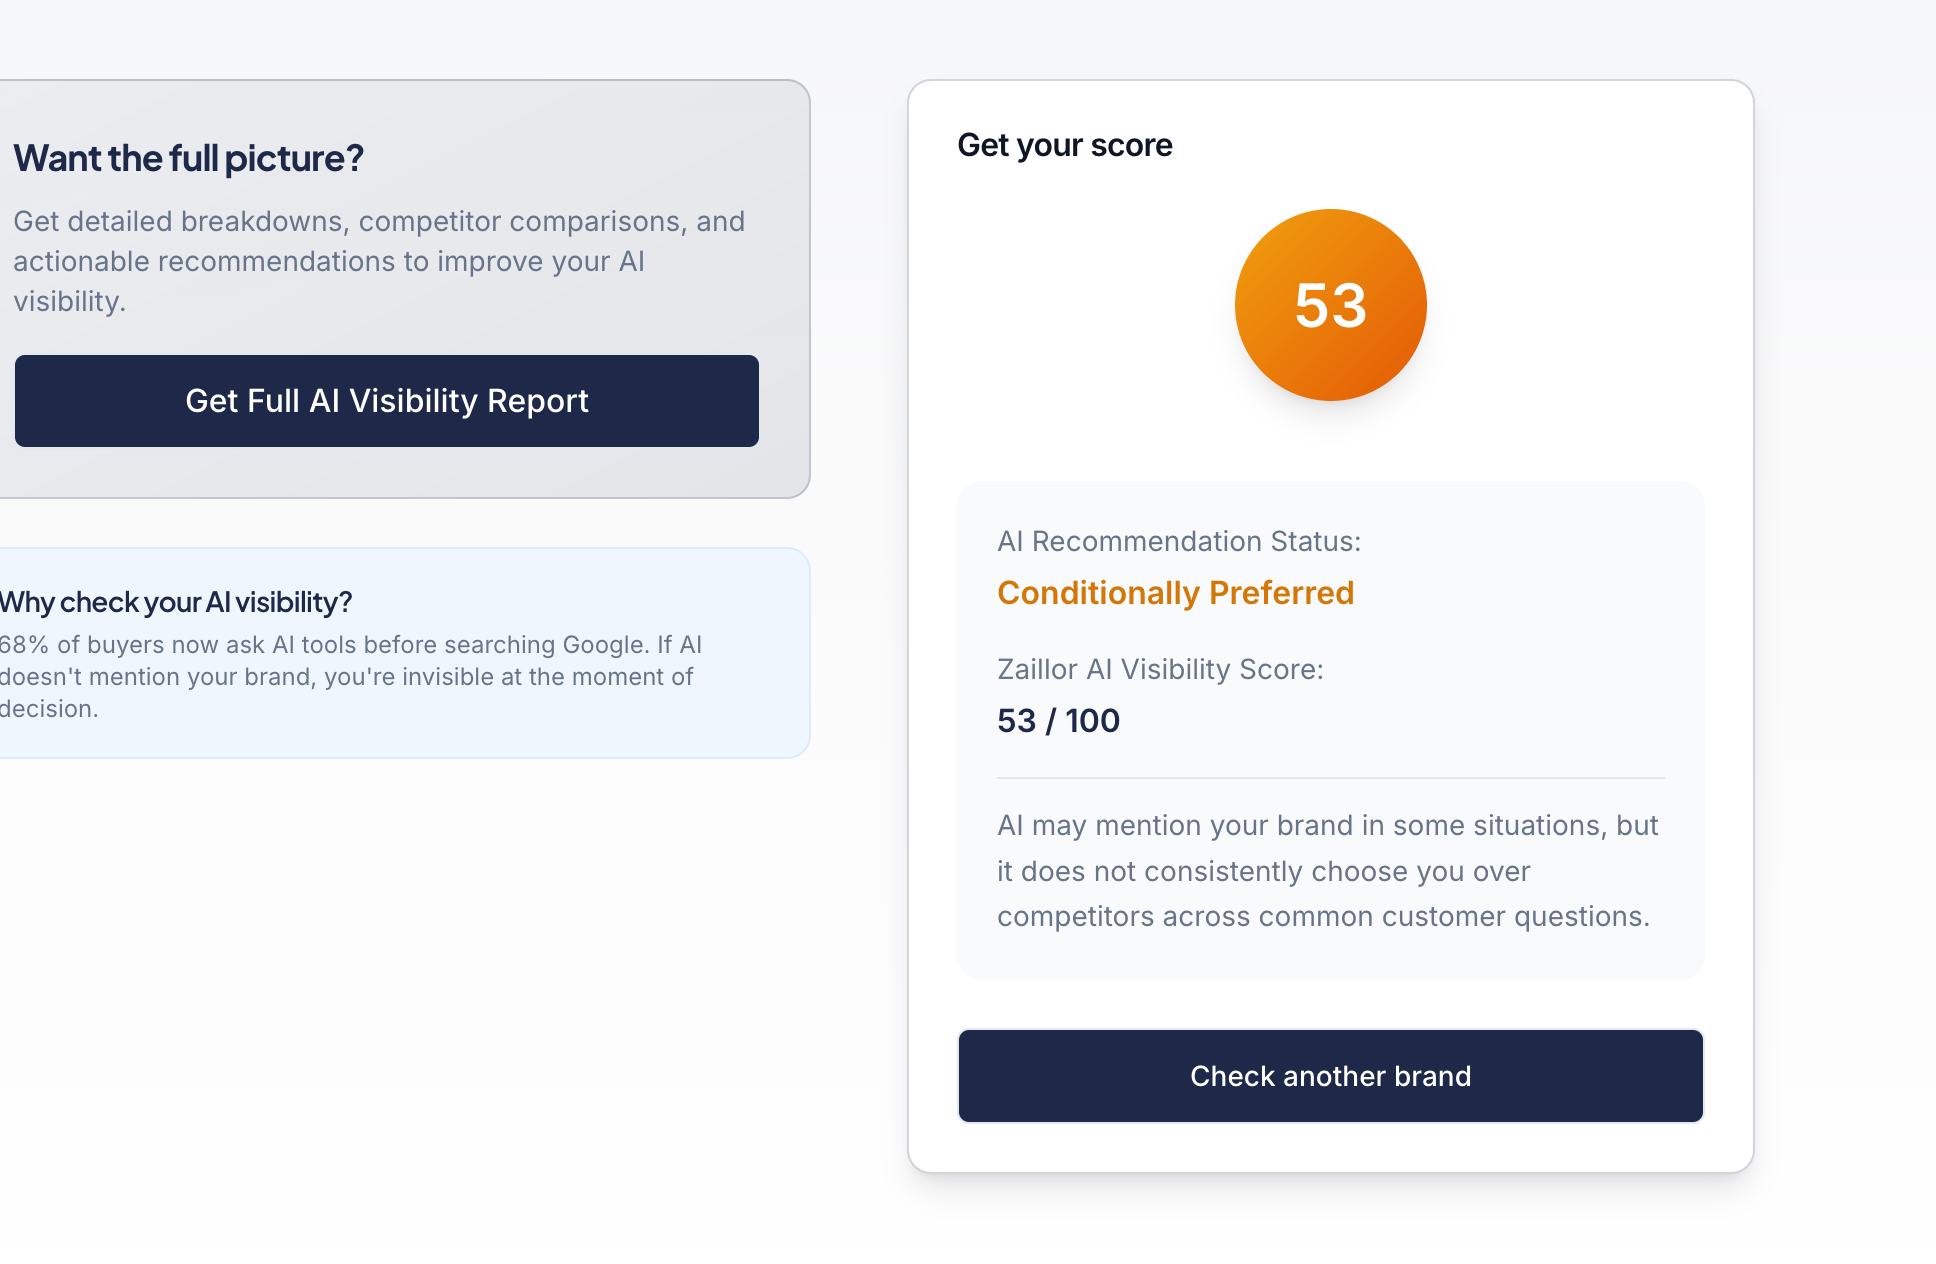Click the Zaillor AI Visibility Score label
Screen dimensions: 1936x1264
pos(1159,669)
